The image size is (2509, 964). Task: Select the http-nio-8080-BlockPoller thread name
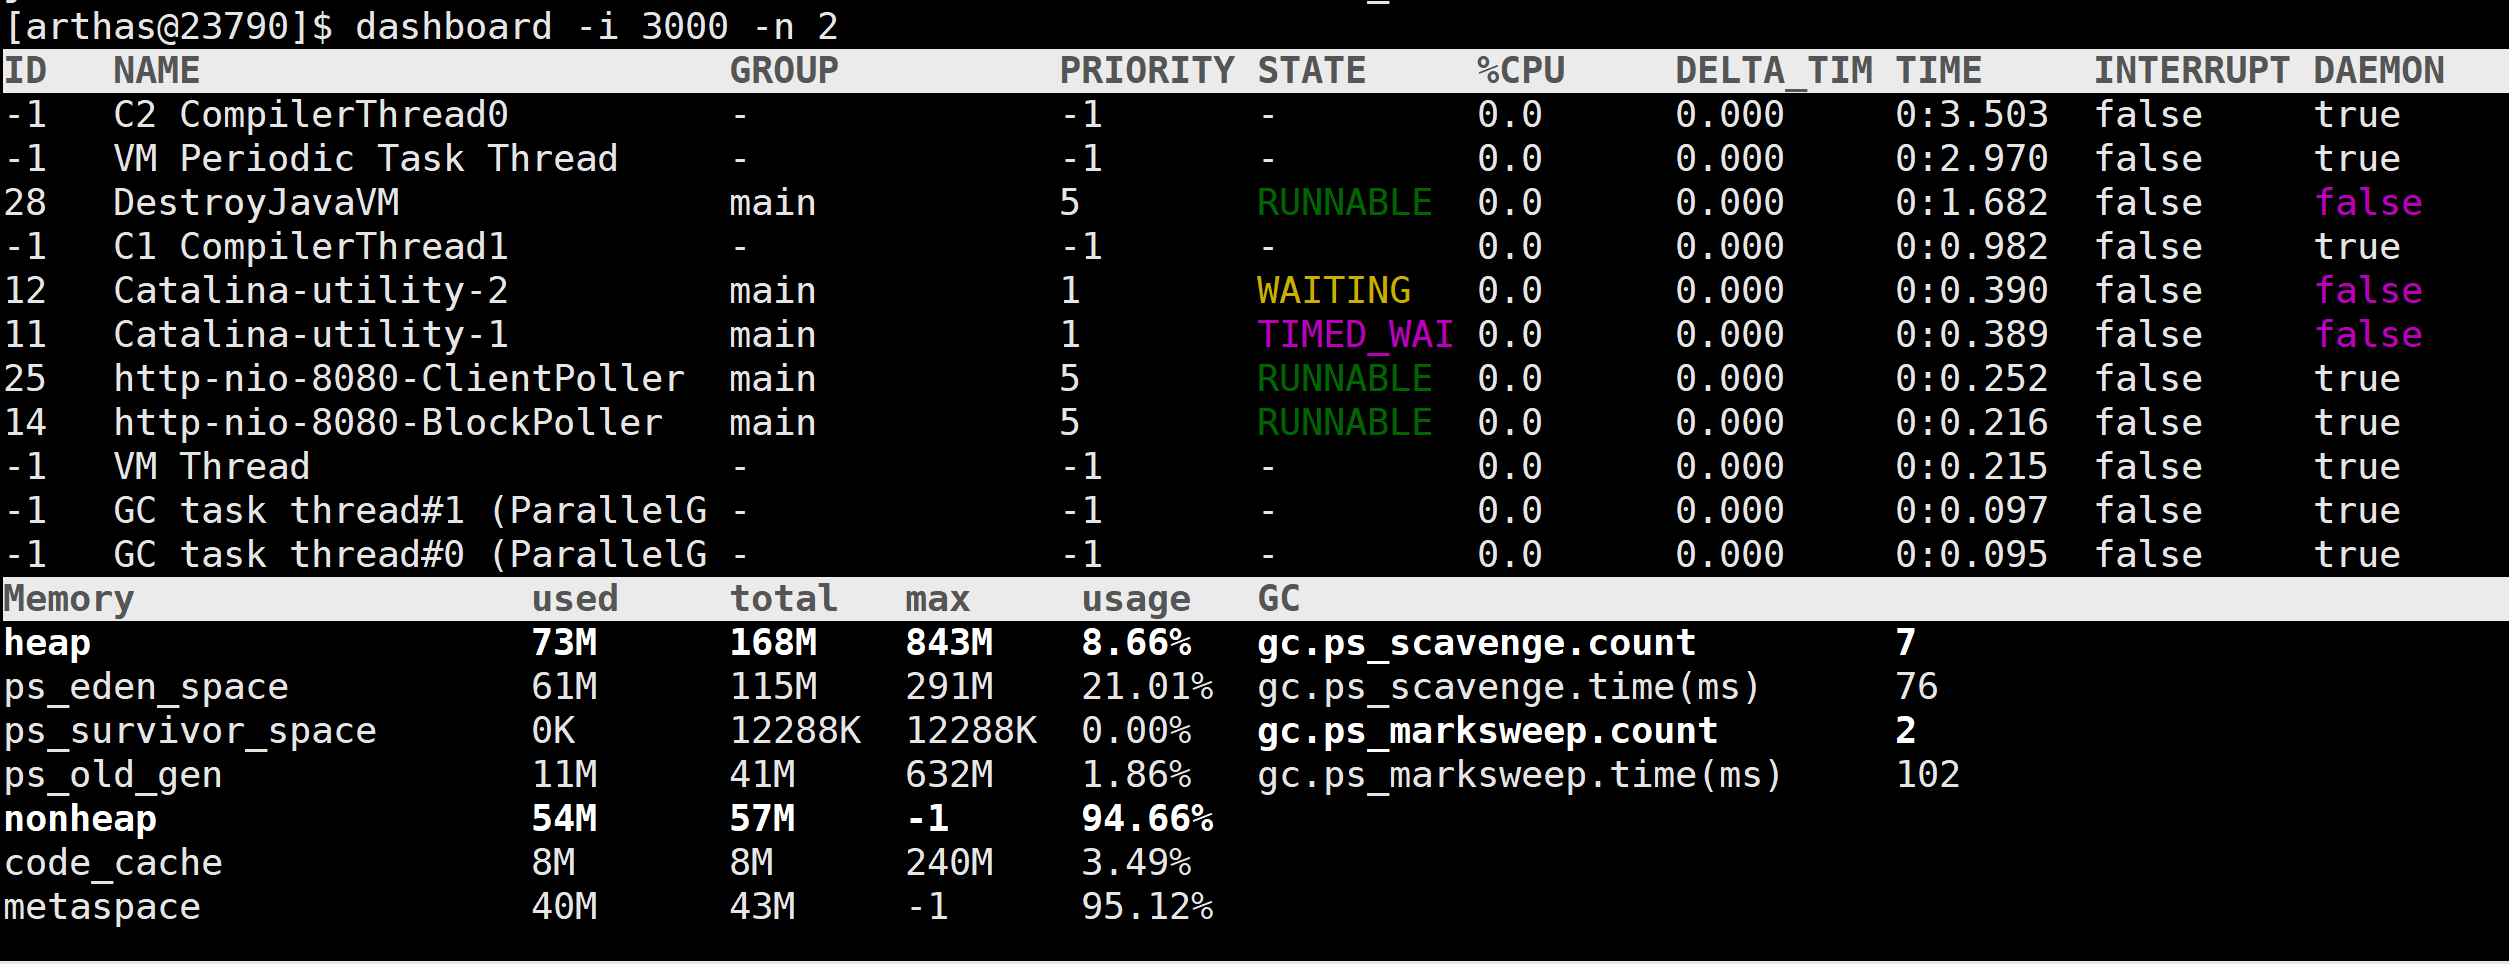(x=388, y=422)
